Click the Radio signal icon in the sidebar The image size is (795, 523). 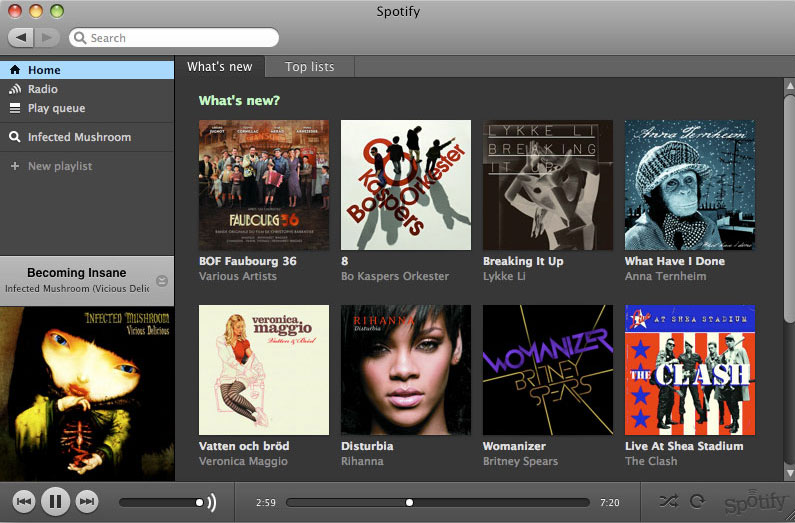15,89
